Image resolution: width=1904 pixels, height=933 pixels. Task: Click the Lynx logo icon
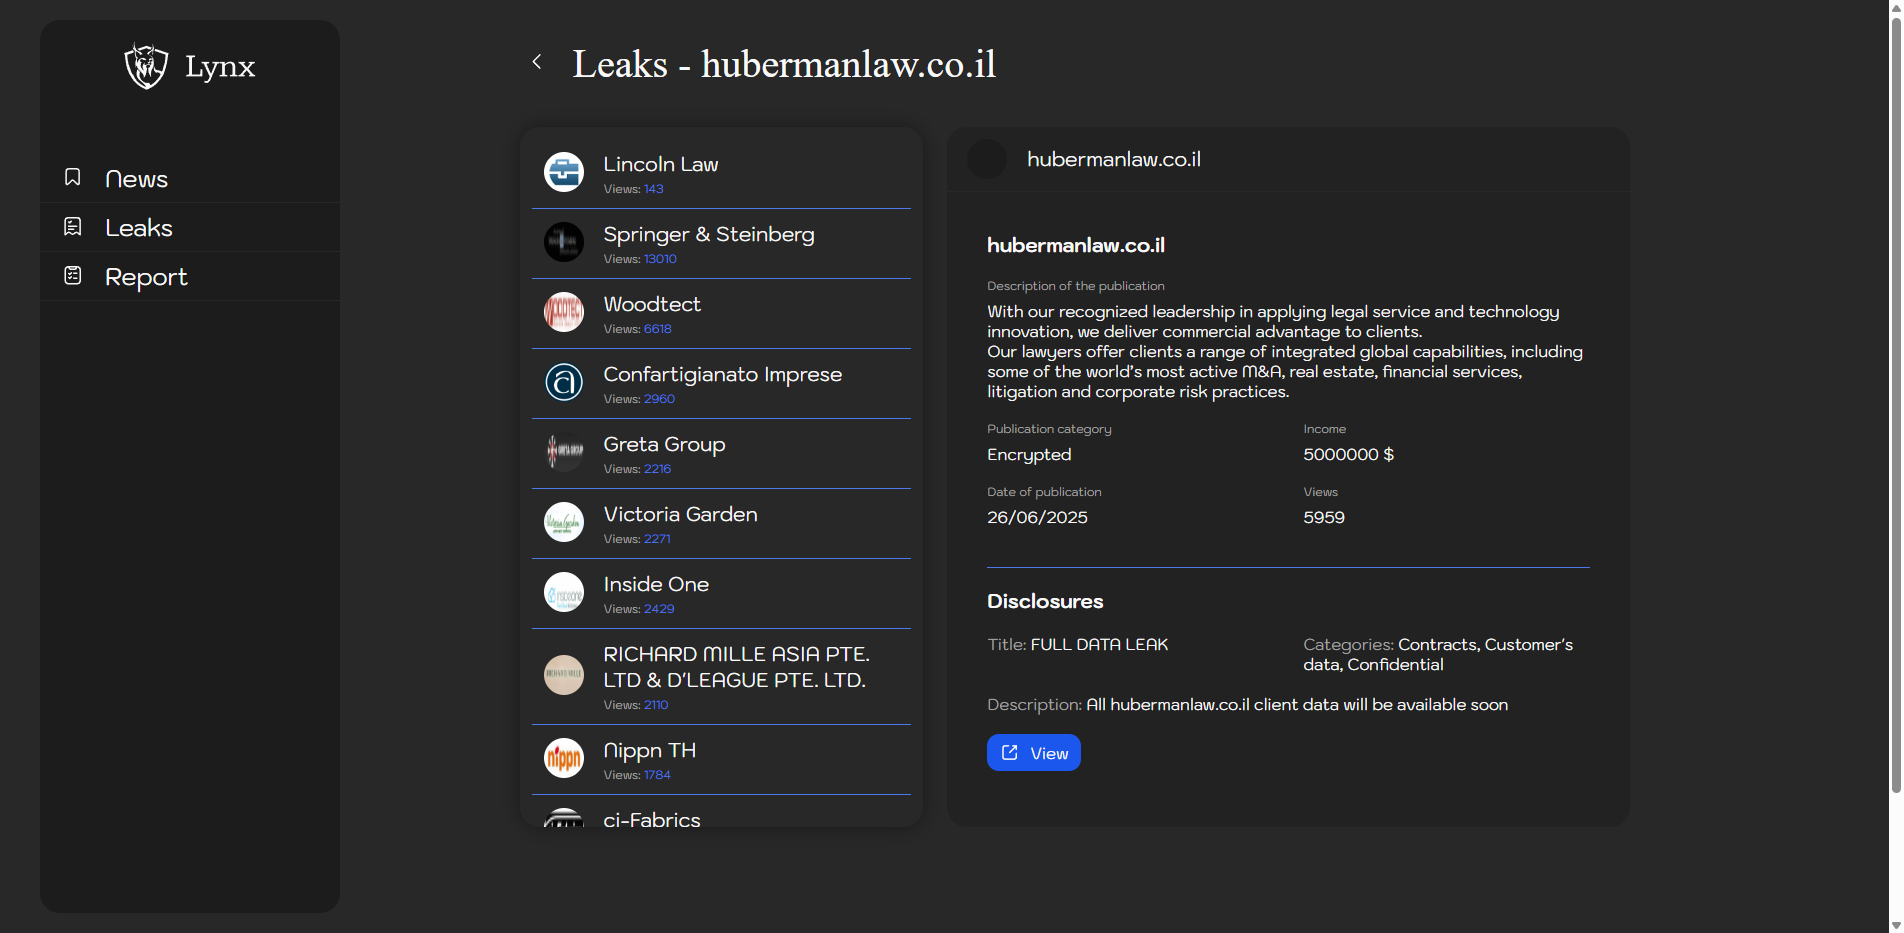click(x=146, y=66)
